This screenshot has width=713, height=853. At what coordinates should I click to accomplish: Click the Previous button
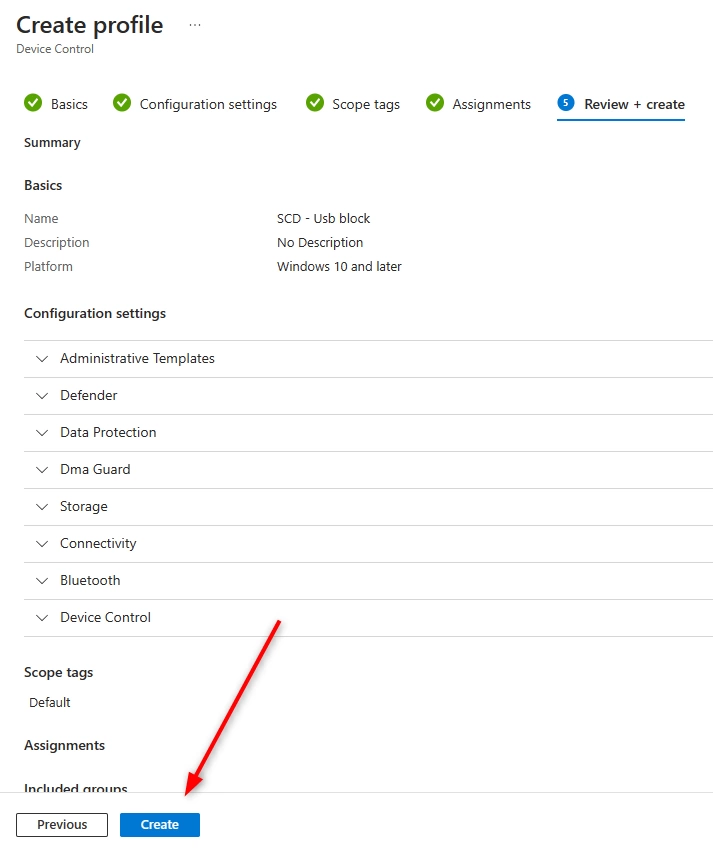pos(61,824)
